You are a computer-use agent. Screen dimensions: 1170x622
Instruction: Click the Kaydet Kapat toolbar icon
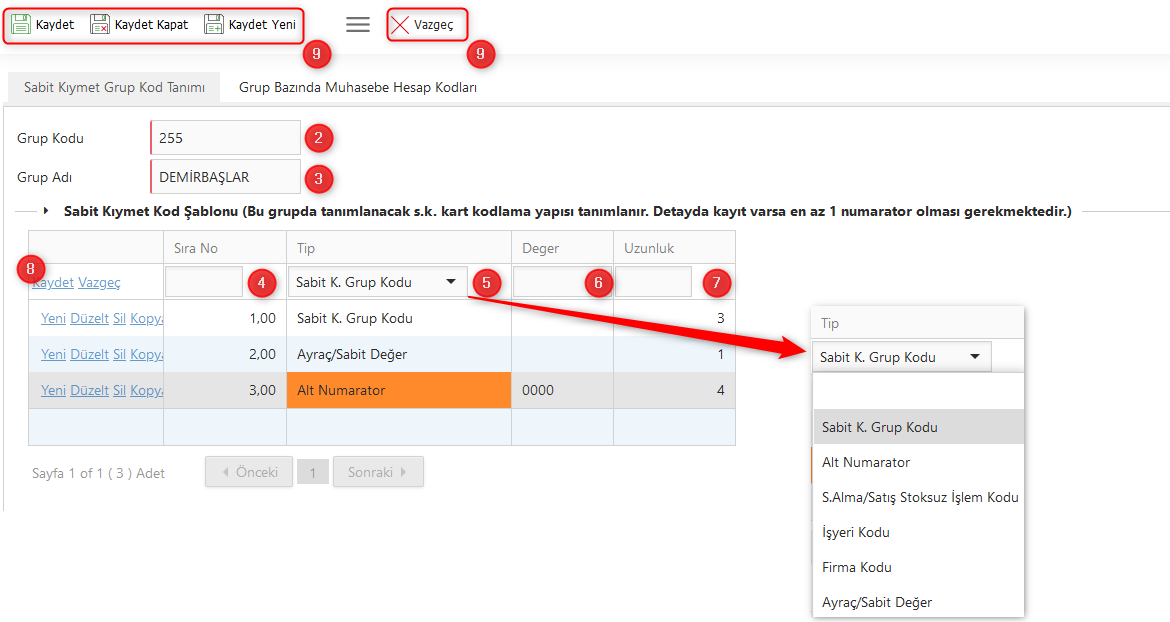tap(100, 25)
